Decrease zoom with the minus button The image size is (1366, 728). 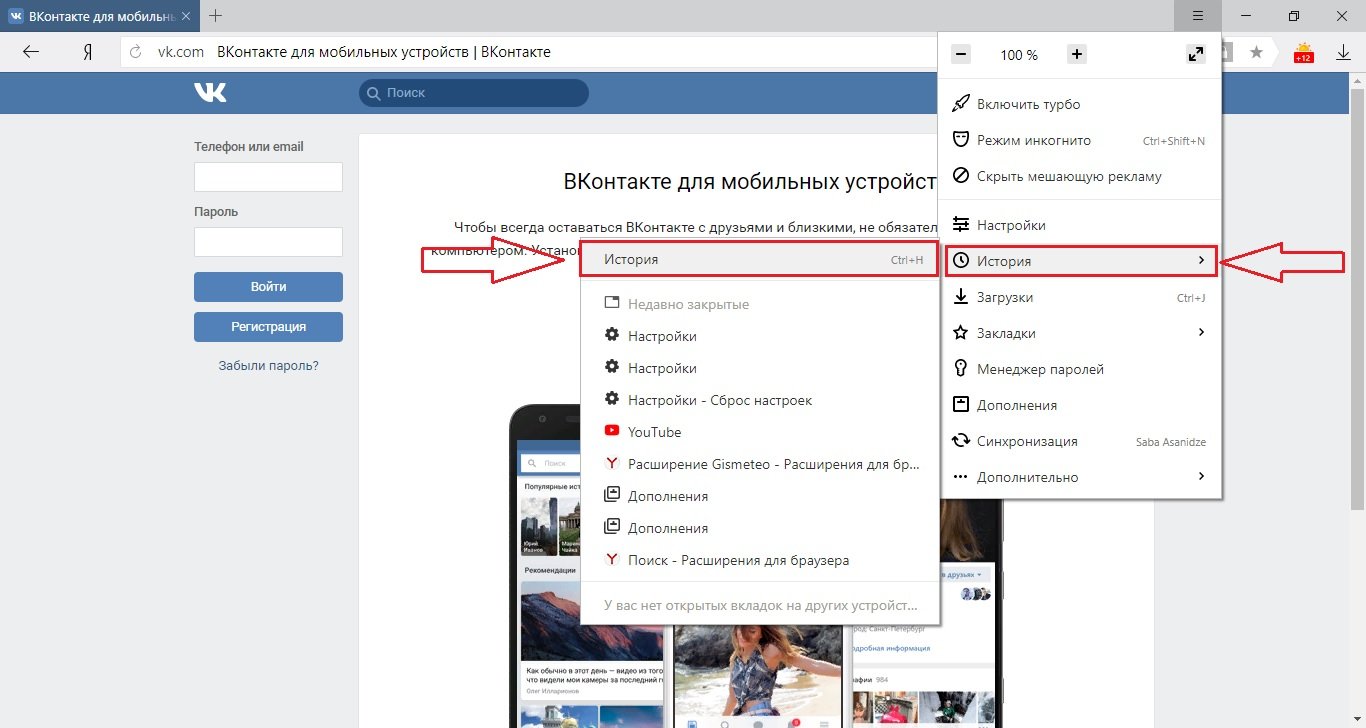coord(961,54)
